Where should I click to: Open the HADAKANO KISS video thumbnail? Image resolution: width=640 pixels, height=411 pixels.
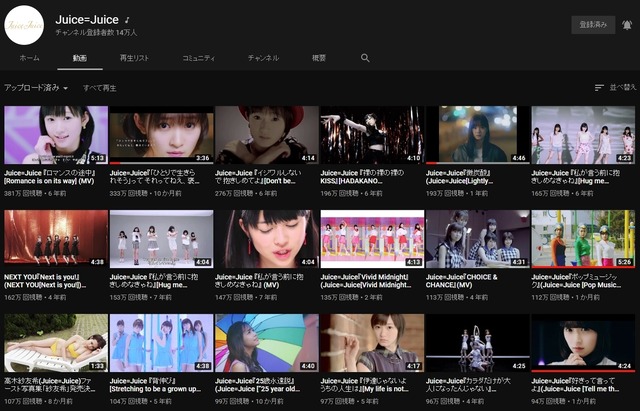click(372, 135)
